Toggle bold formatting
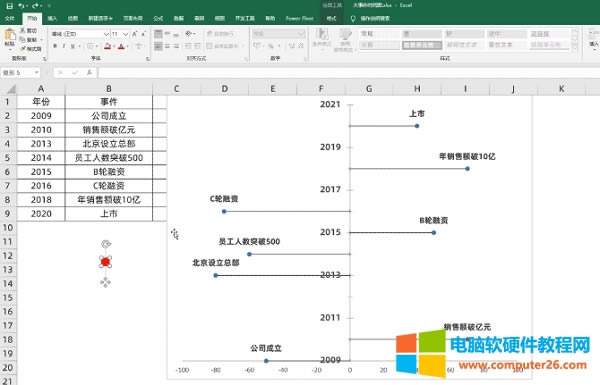Screen dimensions: 600x385 click(x=55, y=46)
